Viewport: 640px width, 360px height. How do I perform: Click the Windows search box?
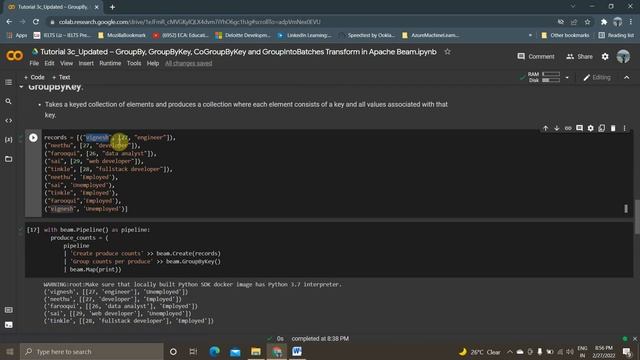click(x=92, y=351)
